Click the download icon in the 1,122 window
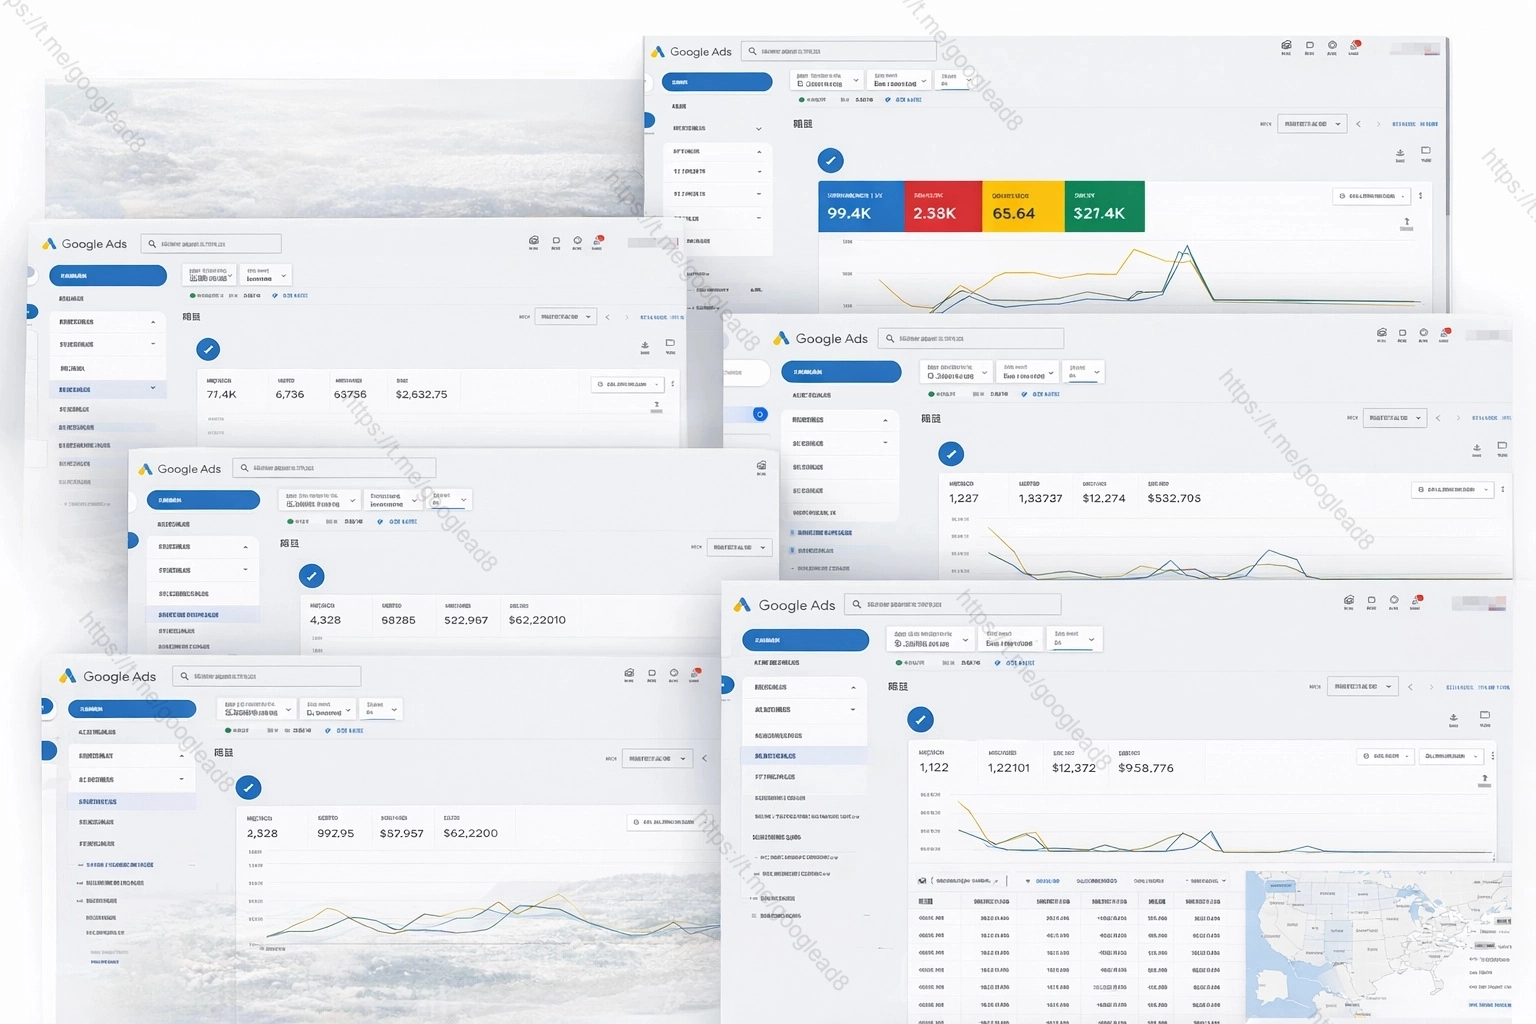1536x1024 pixels. click(x=1454, y=717)
